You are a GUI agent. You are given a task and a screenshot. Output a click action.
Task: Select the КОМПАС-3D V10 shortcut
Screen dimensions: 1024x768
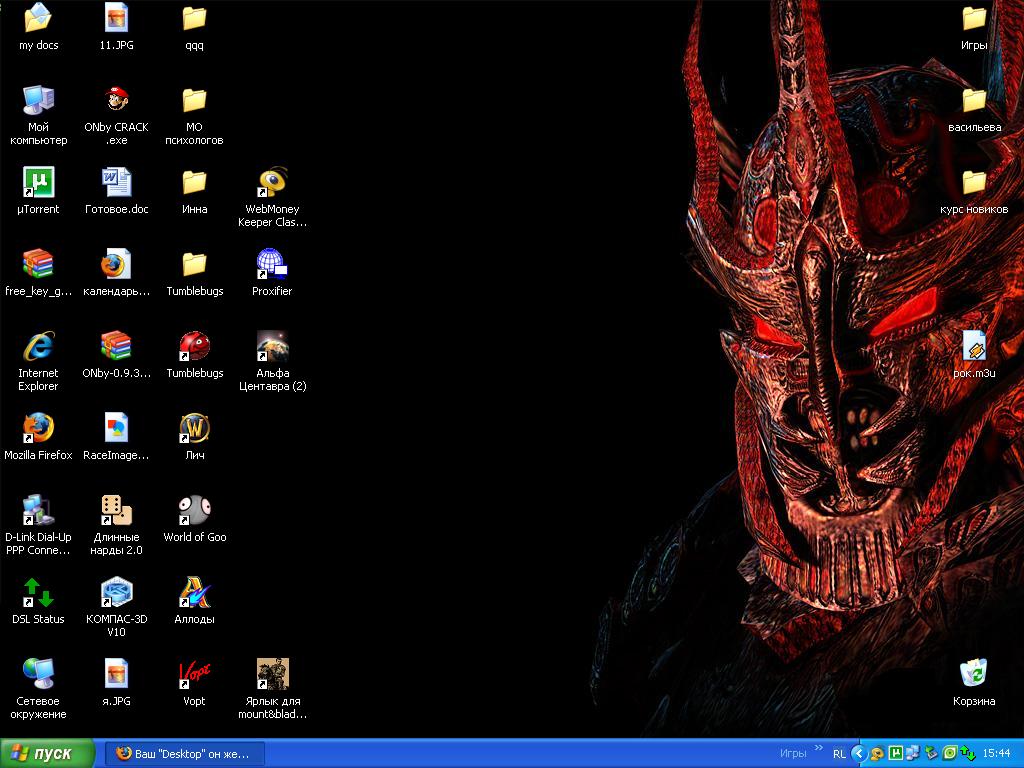(x=116, y=592)
